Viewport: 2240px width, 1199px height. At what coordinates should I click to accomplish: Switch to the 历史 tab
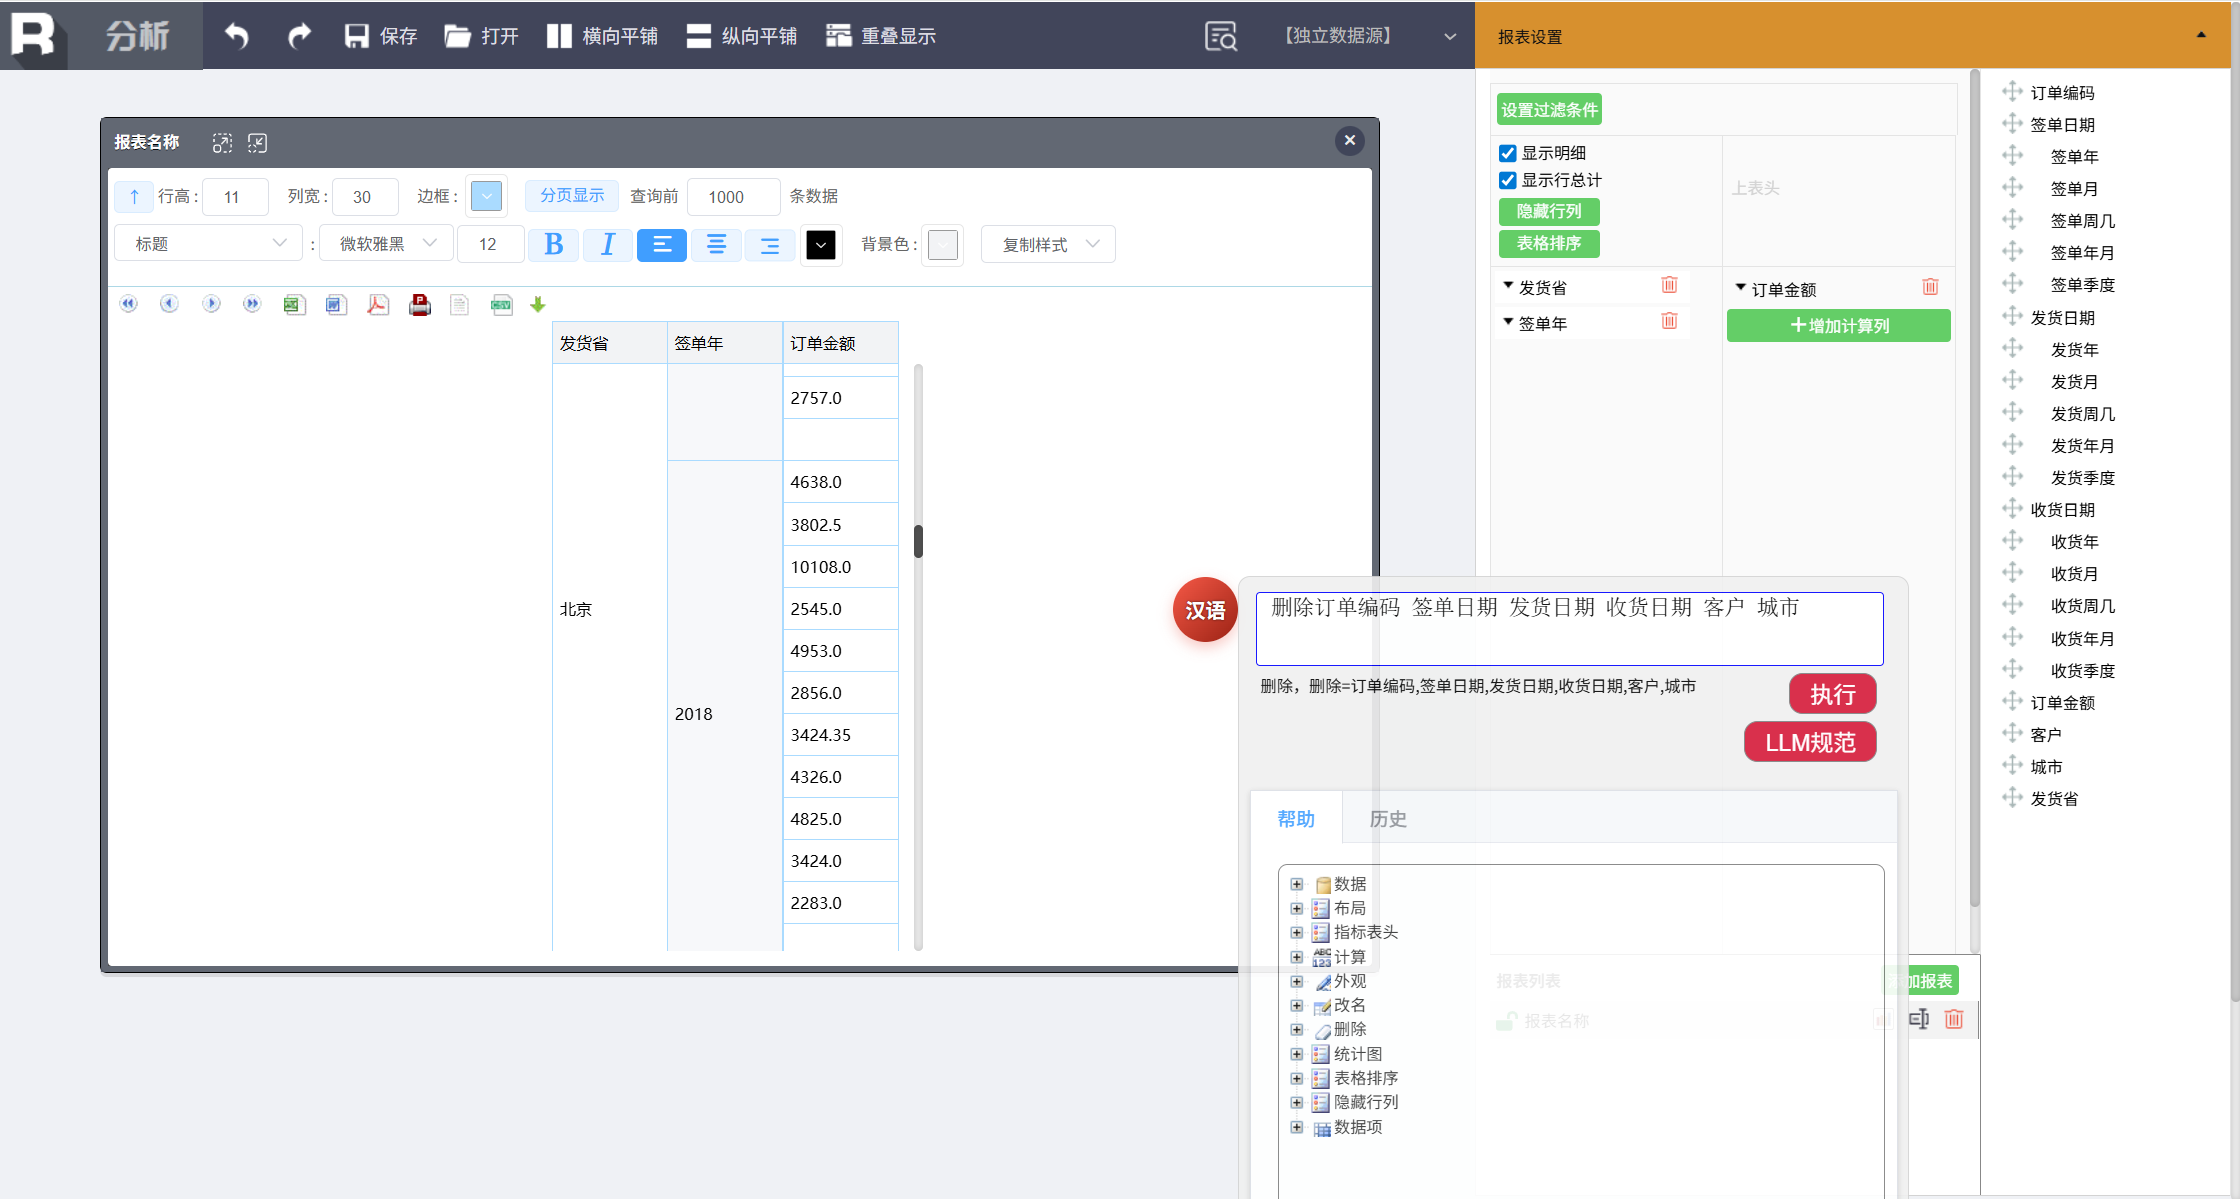(x=1387, y=819)
